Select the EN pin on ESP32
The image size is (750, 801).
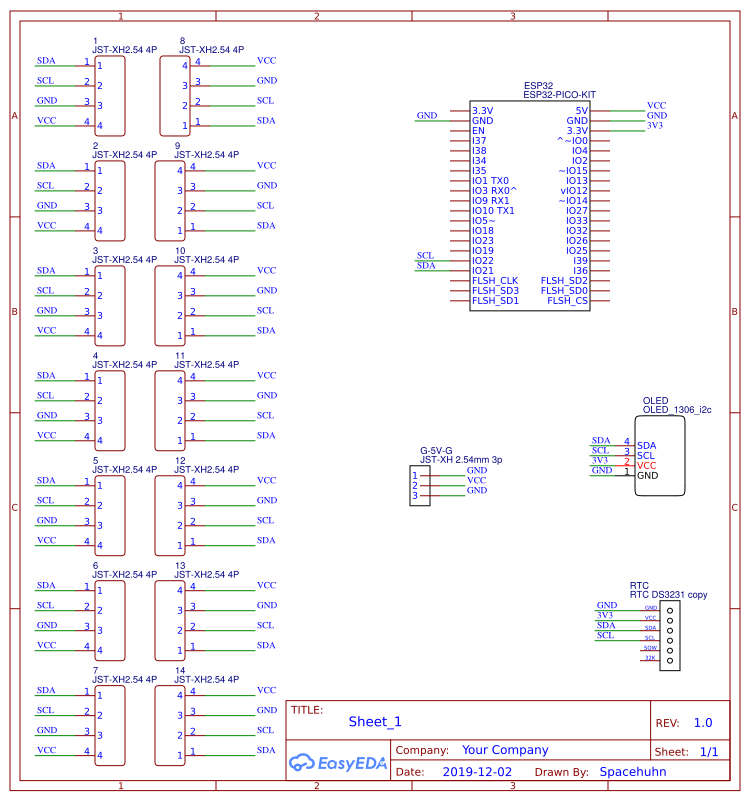click(478, 130)
